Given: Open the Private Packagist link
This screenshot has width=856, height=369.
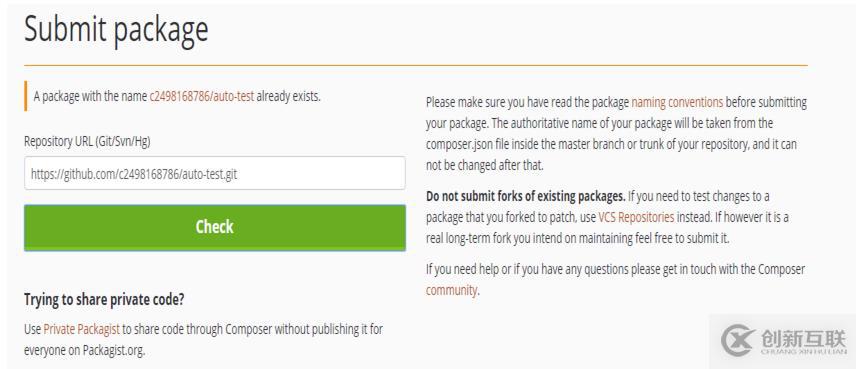Looking at the screenshot, I should 81,329.
